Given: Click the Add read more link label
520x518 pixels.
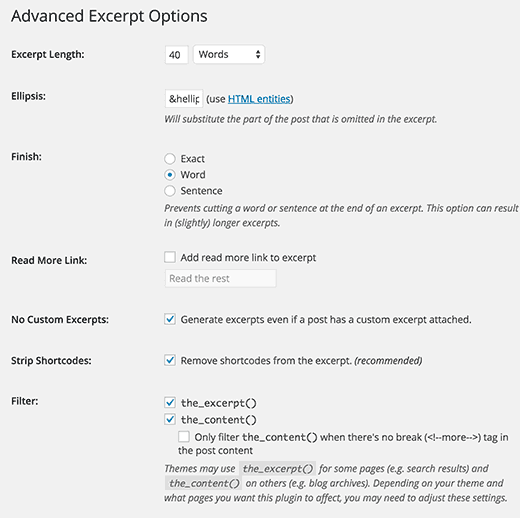Looking at the screenshot, I should click(x=248, y=258).
